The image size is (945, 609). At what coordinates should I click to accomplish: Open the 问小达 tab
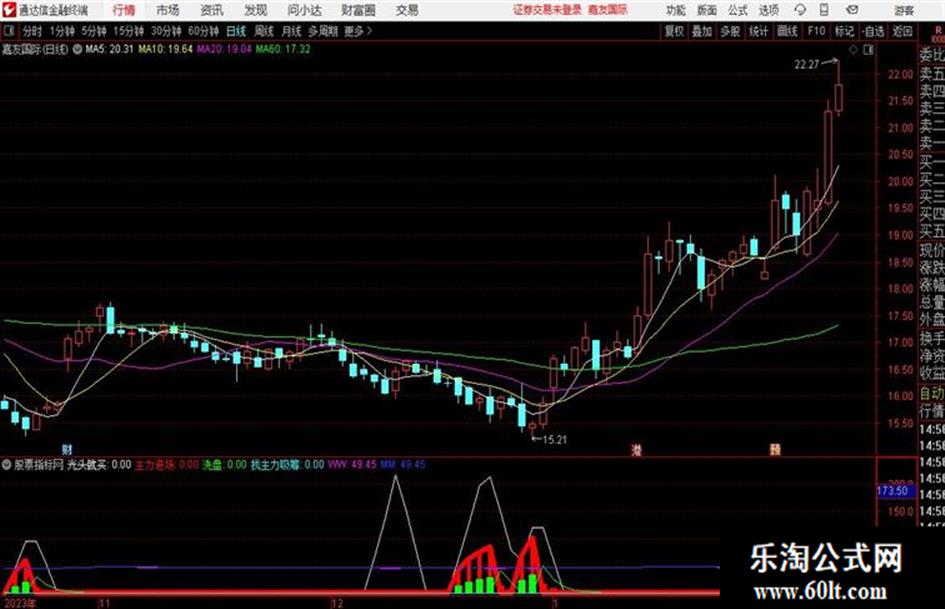click(x=304, y=10)
